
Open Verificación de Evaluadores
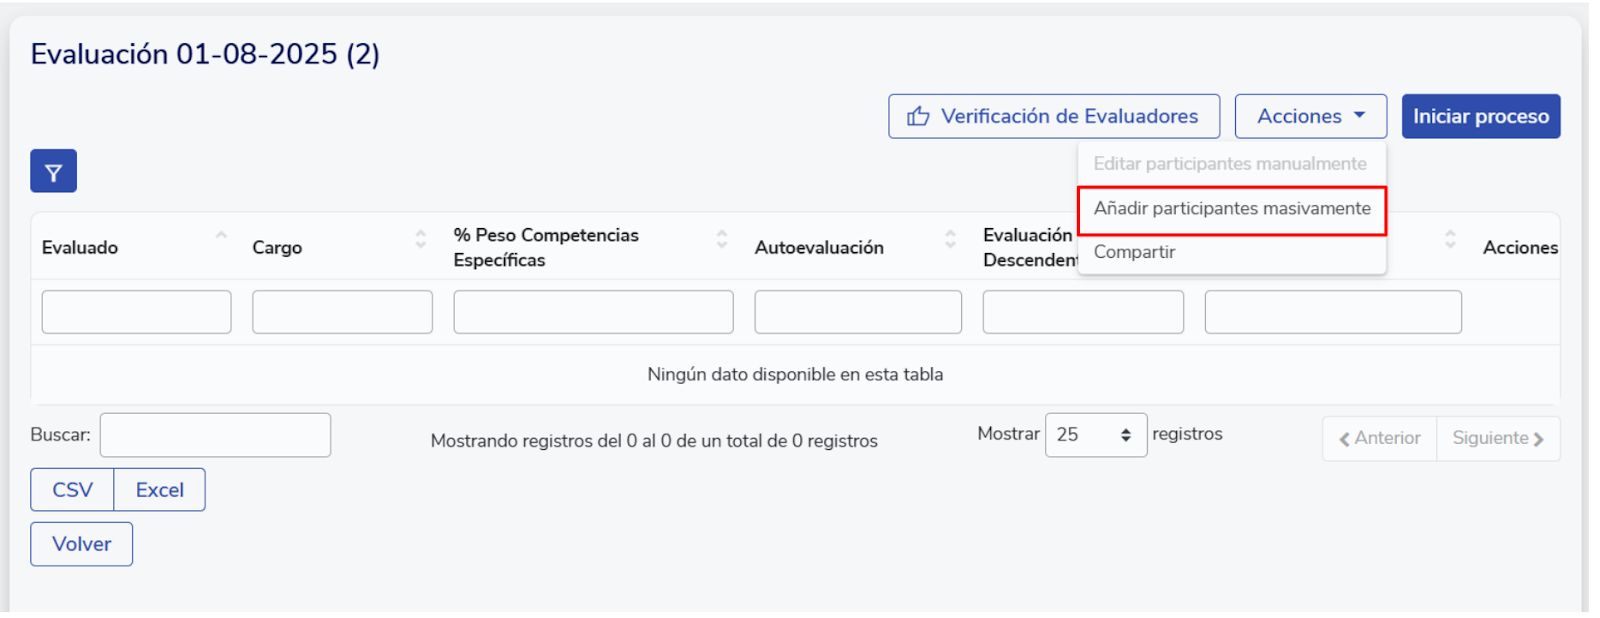pos(1053,117)
